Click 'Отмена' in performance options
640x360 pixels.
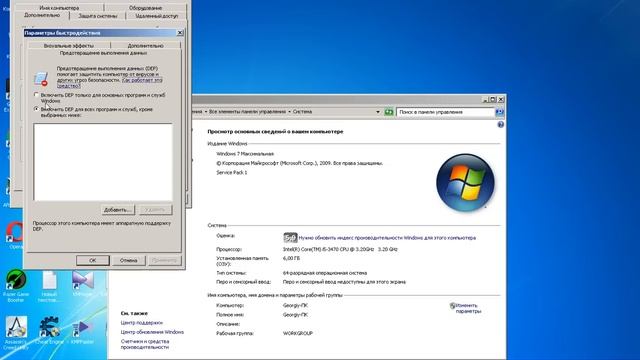click(128, 260)
